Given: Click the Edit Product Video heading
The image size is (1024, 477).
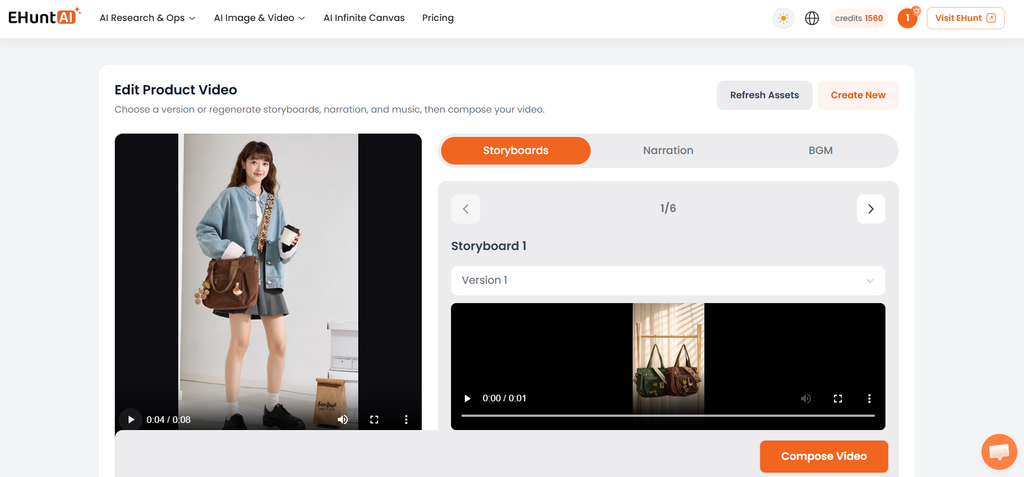Looking at the screenshot, I should [176, 90].
